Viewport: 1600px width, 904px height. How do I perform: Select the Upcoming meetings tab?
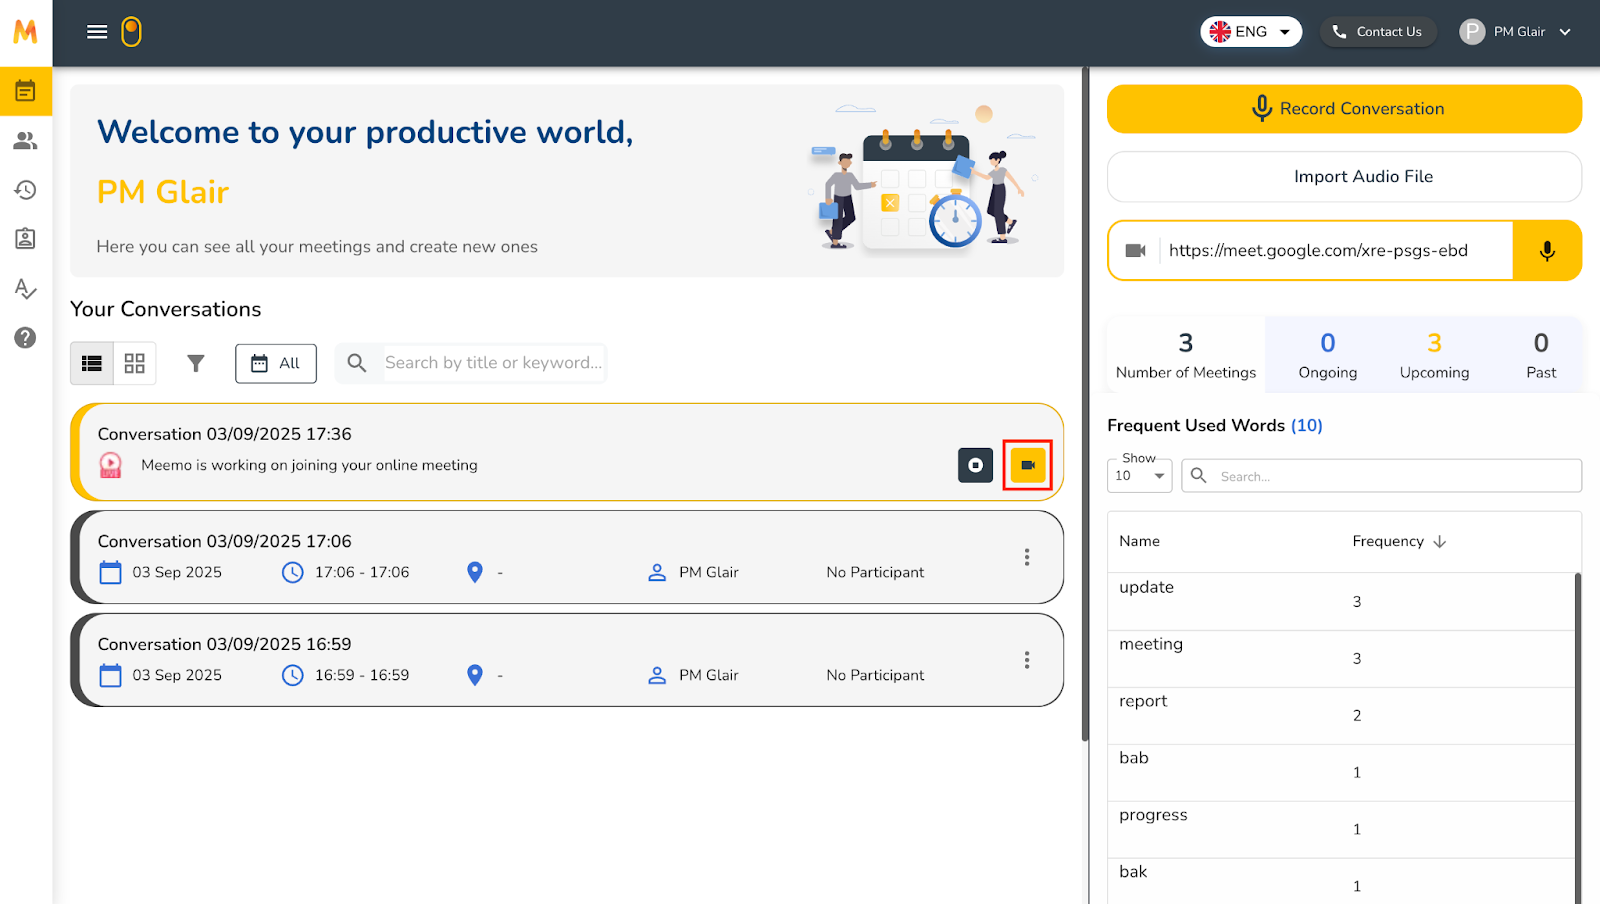tap(1434, 355)
